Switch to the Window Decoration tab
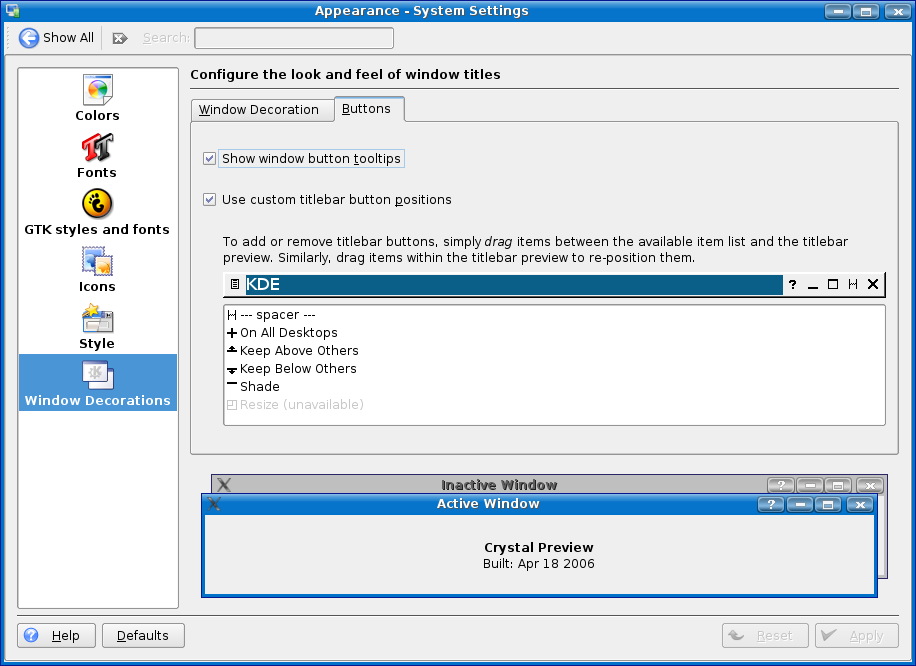Image resolution: width=916 pixels, height=666 pixels. 259,110
